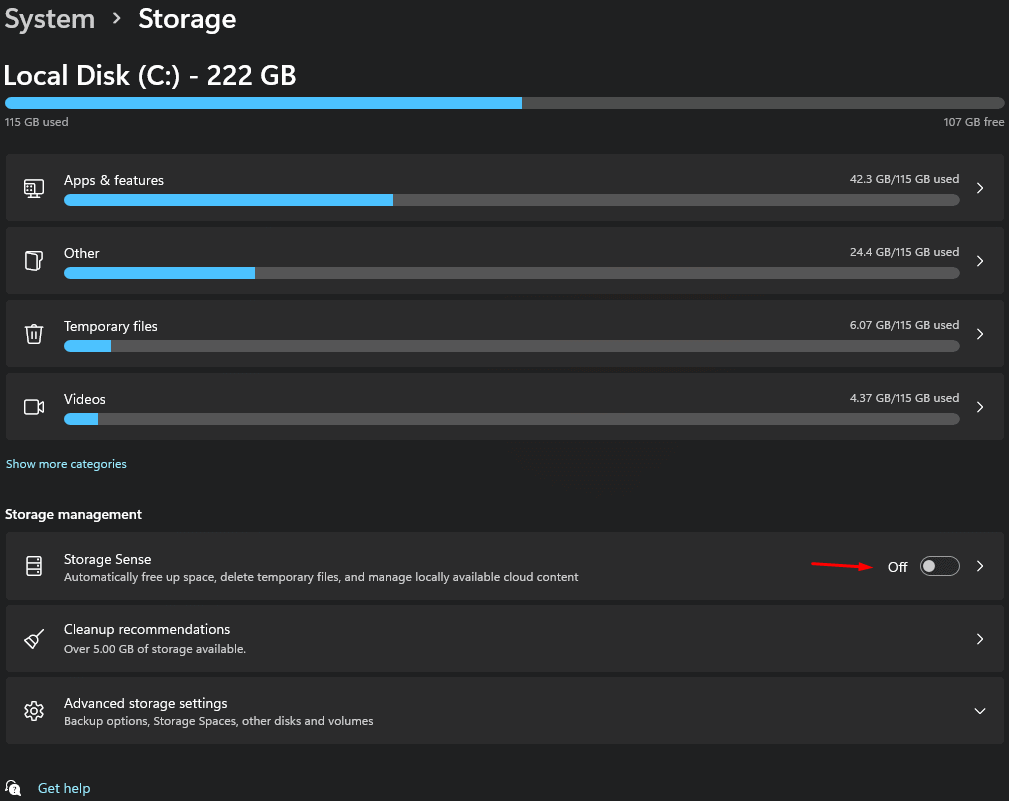
Task: Open the Get help link
Action: (64, 788)
